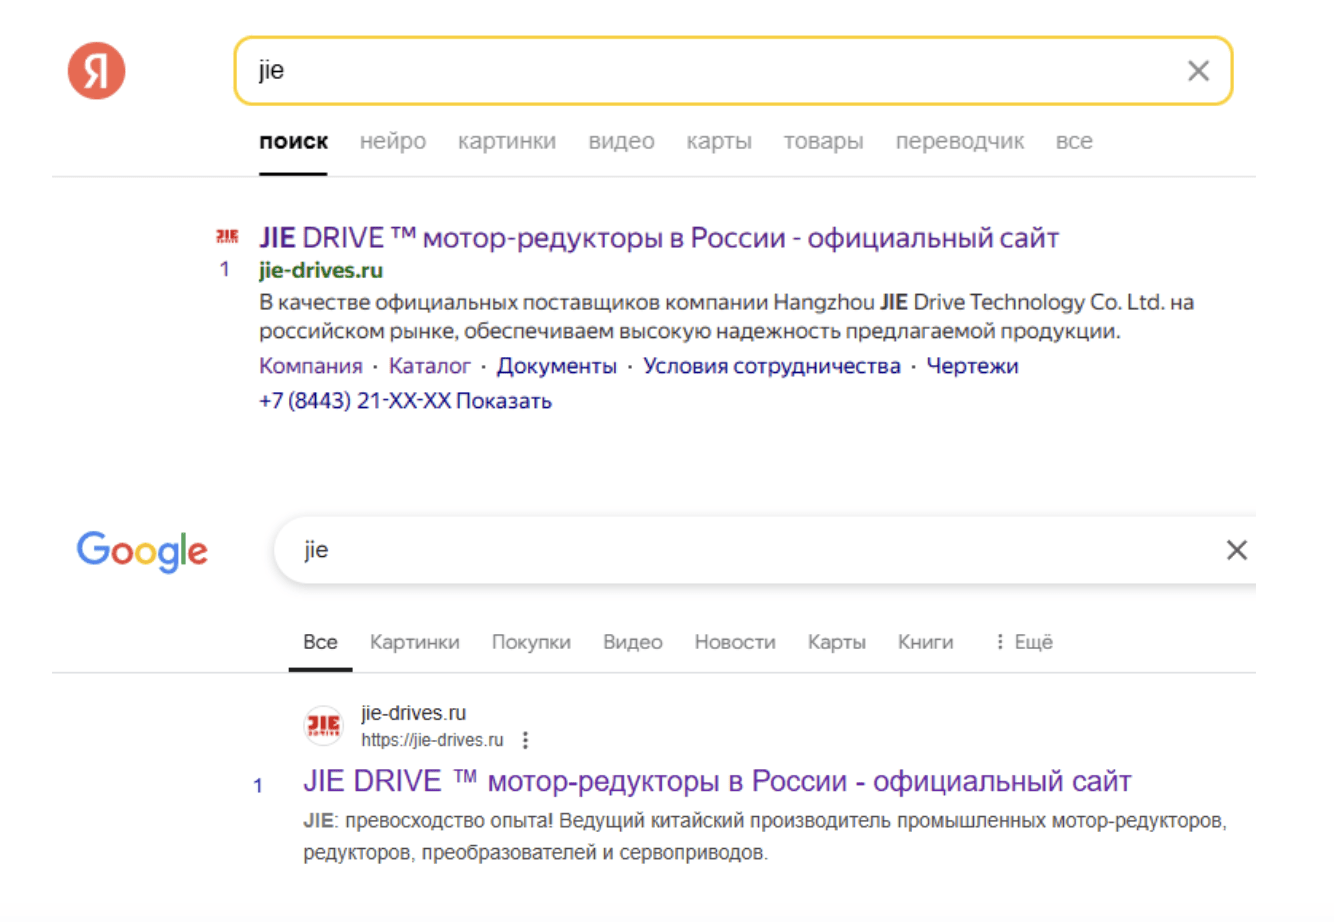Open 'Условия сотрудничества' sitelink
The image size is (1334, 922).
(x=772, y=366)
